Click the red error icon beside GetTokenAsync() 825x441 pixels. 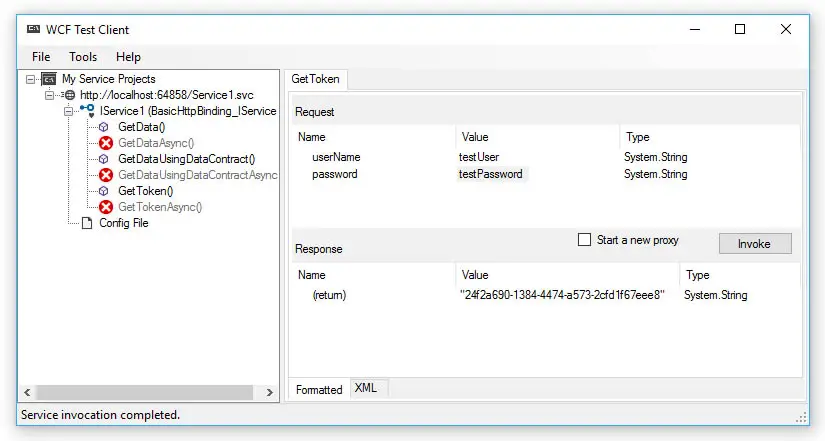click(106, 207)
